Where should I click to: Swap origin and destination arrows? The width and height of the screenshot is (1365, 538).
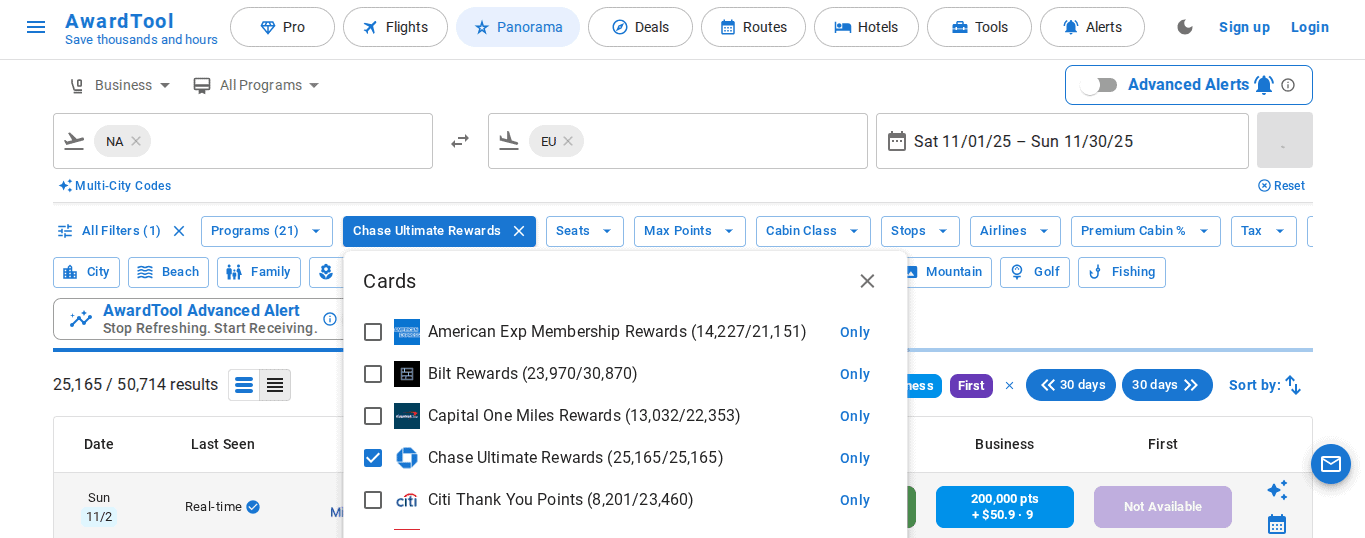[x=460, y=141]
